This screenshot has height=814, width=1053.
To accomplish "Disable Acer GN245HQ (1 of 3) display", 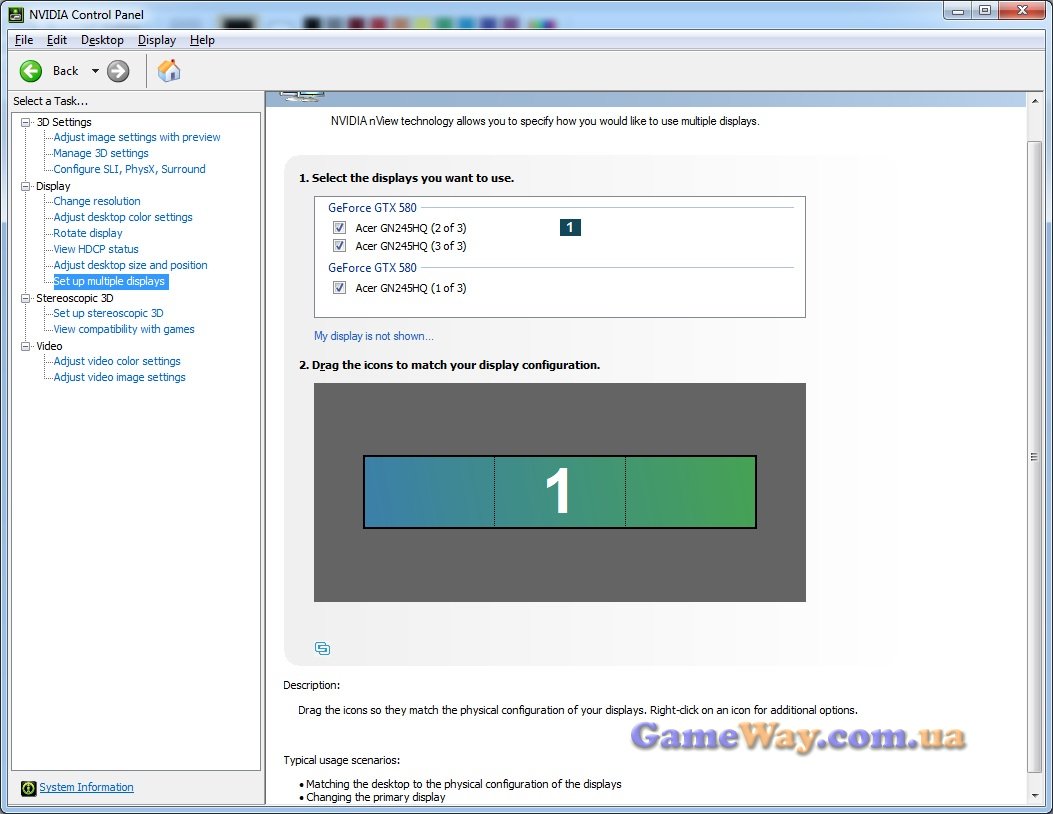I will click(x=339, y=288).
